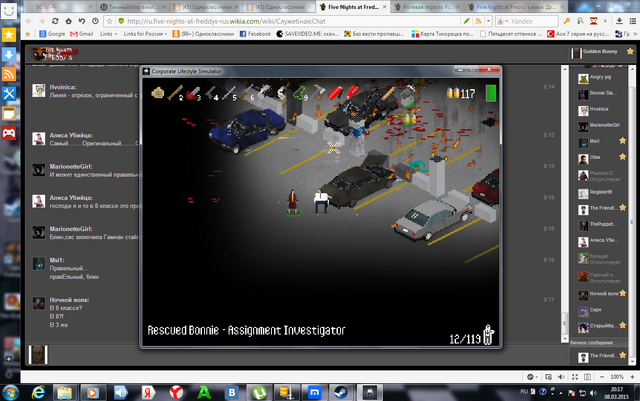This screenshot has height=401, width=640.
Task: Close the active Five Nights at Freddy's tab
Action: 384,7
